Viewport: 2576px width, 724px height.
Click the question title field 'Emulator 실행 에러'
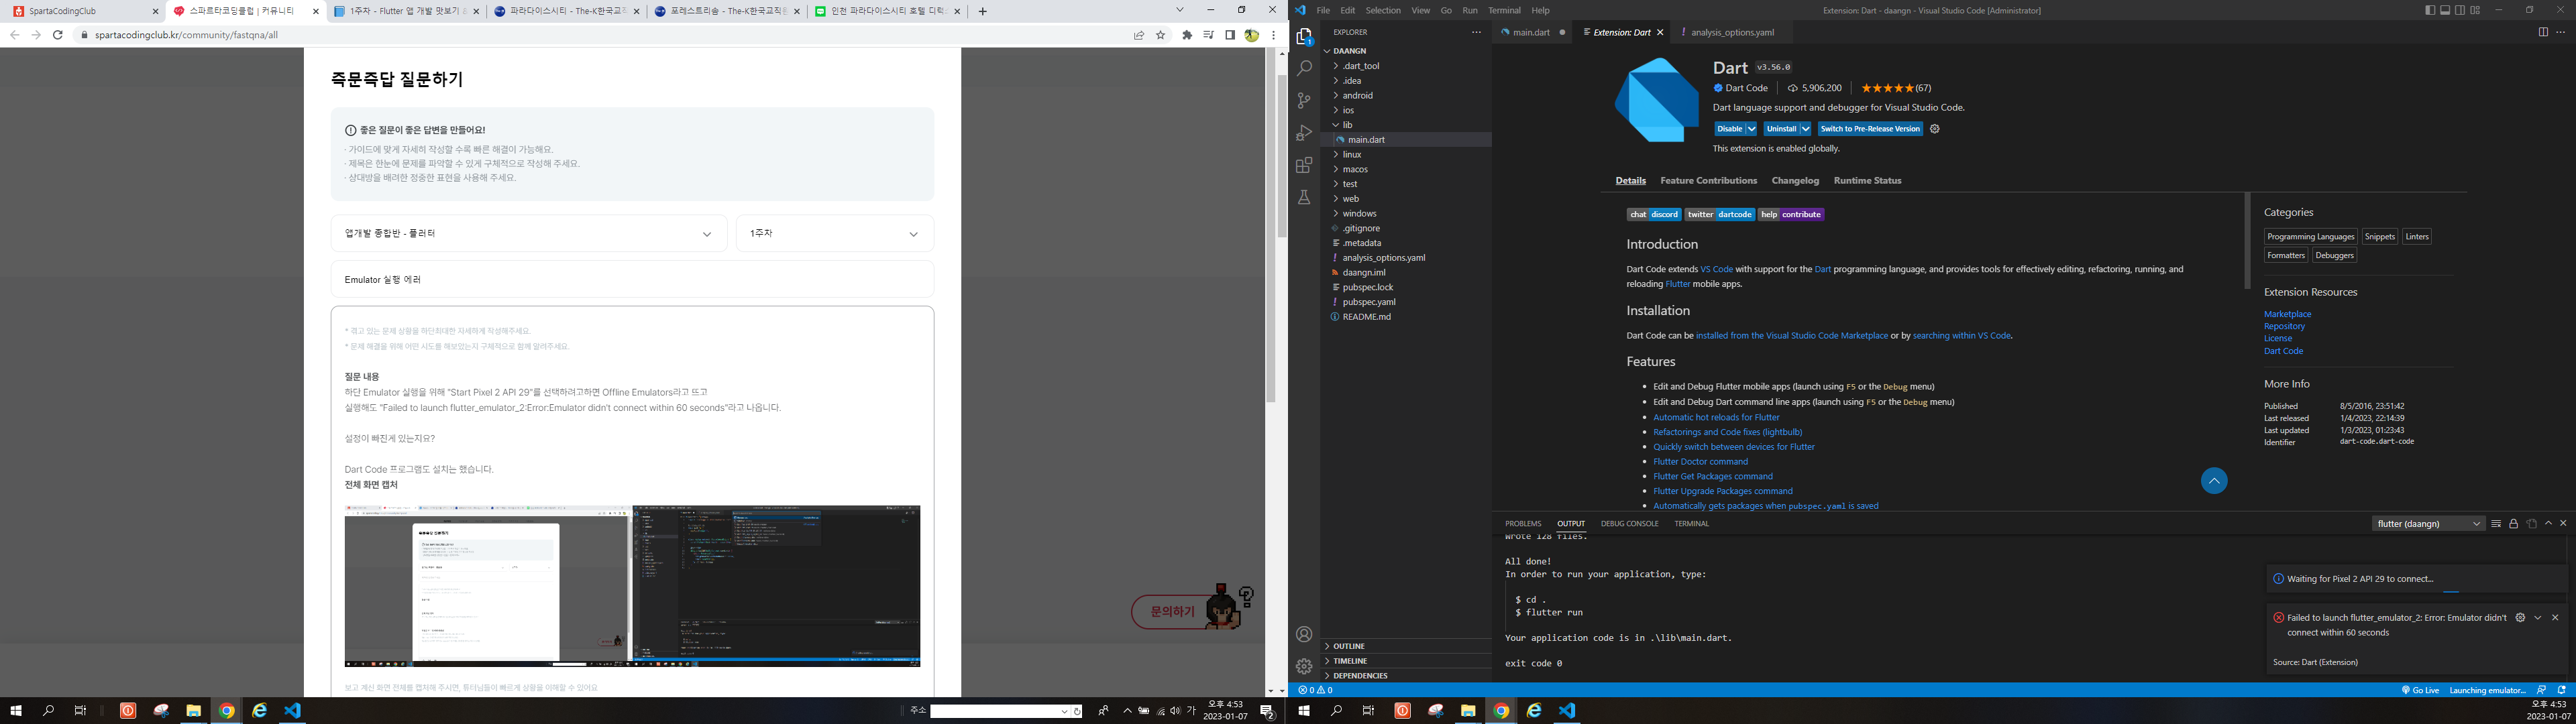632,279
